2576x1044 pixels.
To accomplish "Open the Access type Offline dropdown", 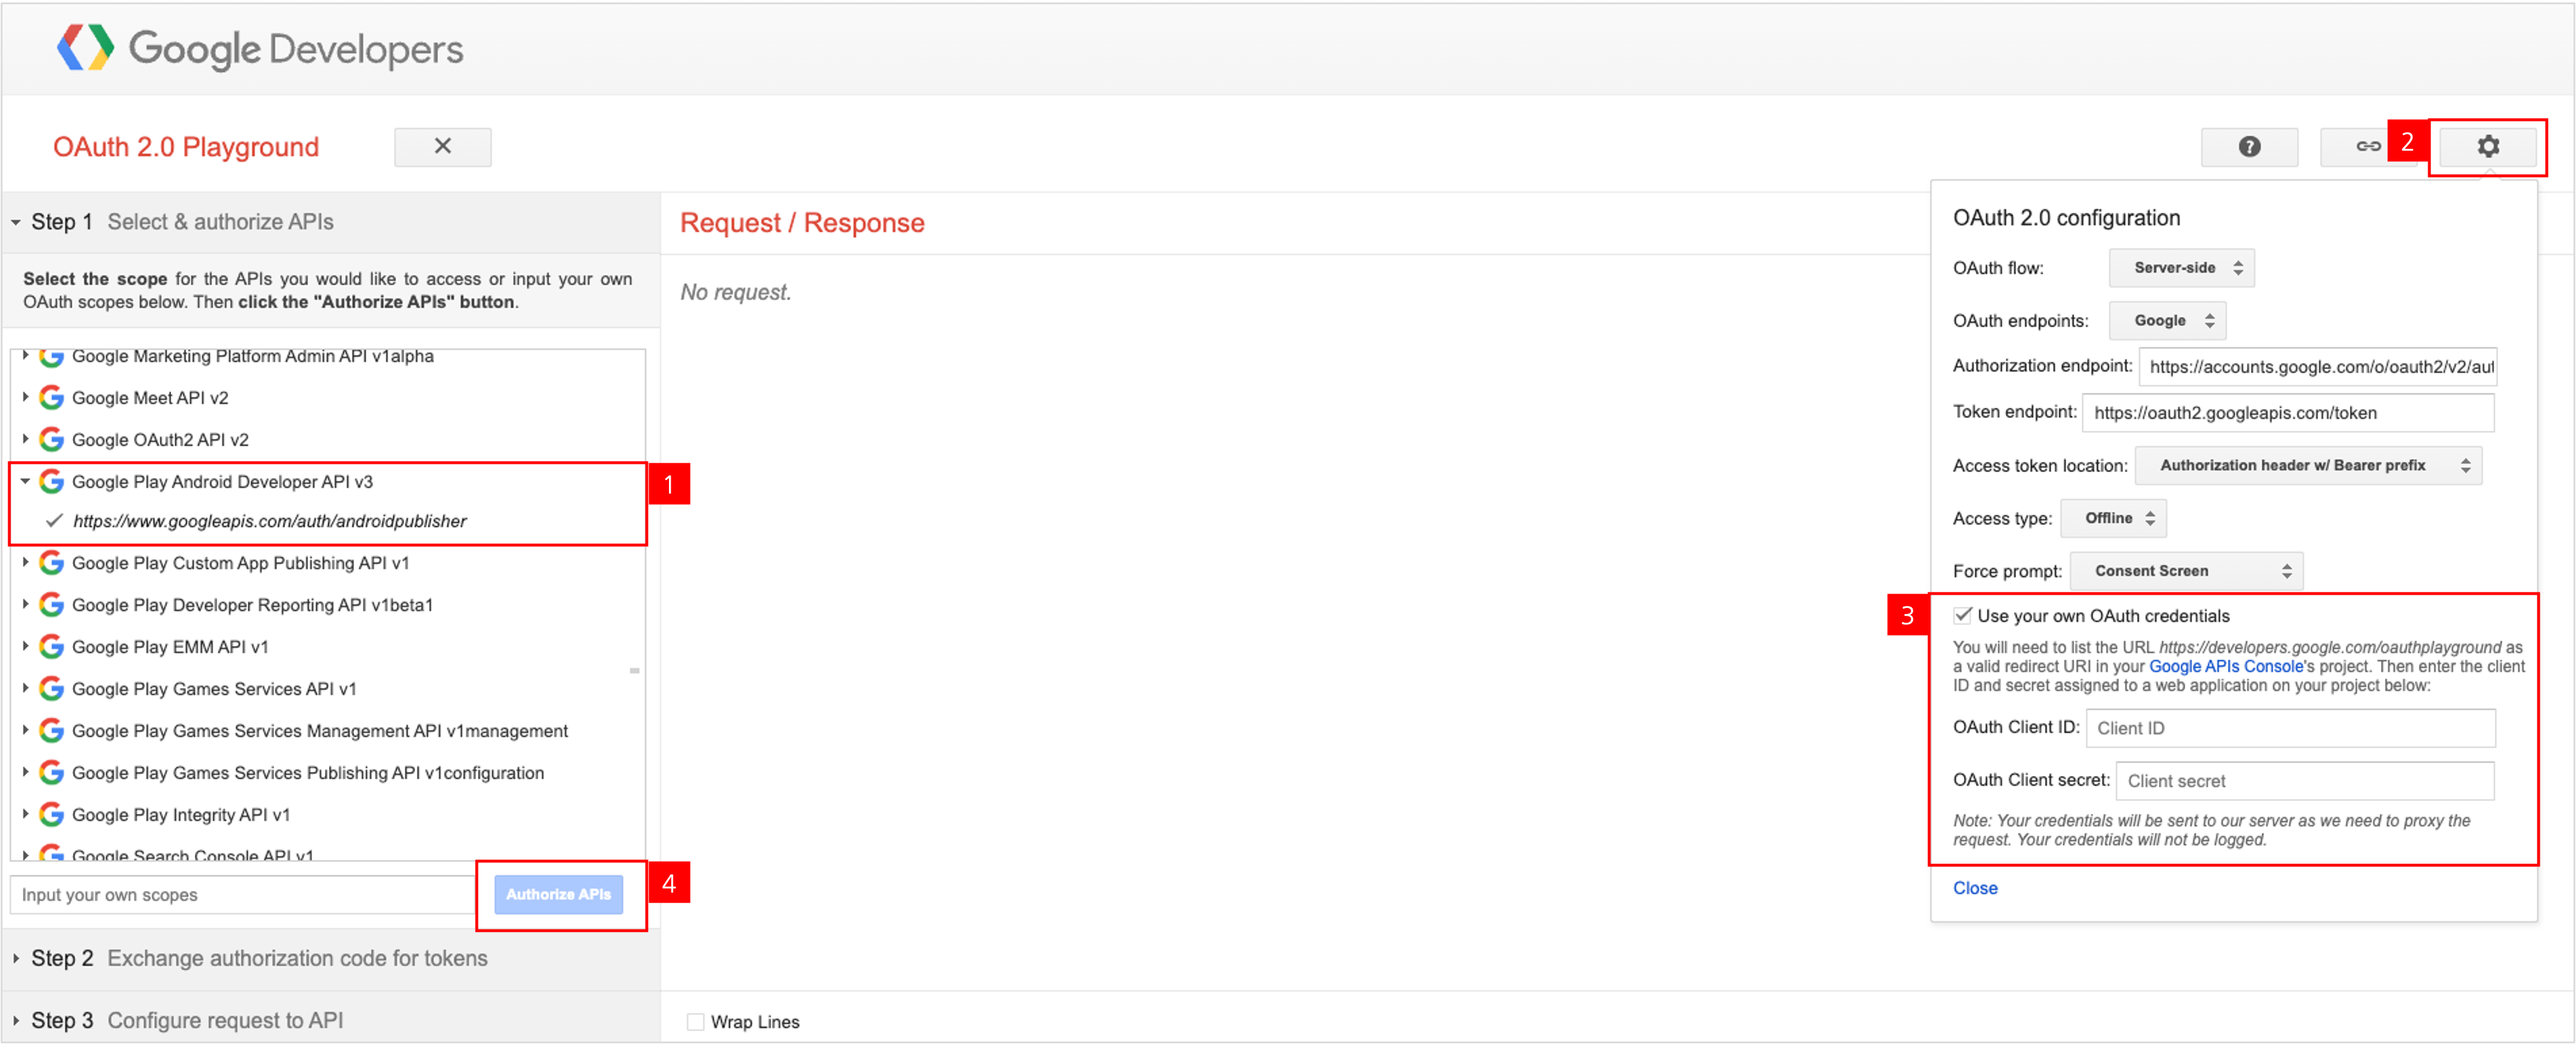I will pos(2113,518).
